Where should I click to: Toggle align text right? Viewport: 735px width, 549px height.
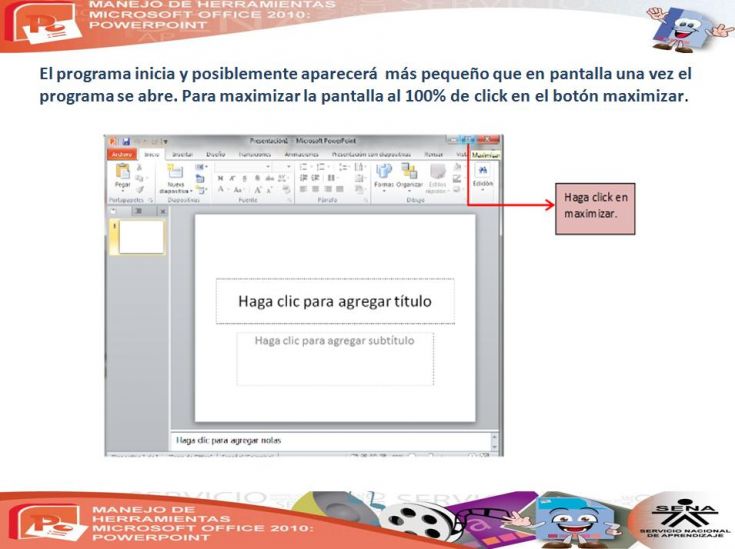coord(328,189)
